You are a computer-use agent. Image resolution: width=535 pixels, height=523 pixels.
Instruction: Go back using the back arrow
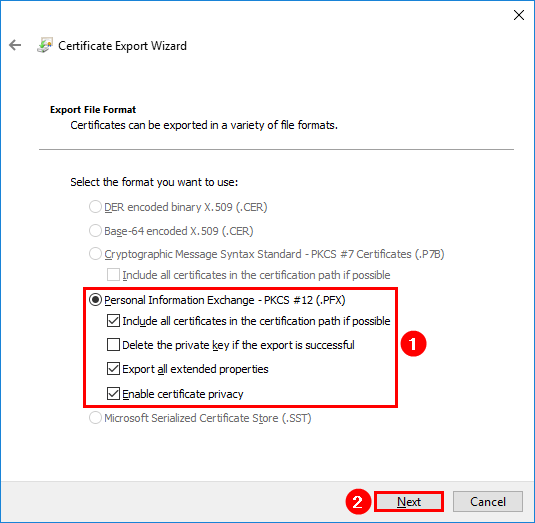15,45
